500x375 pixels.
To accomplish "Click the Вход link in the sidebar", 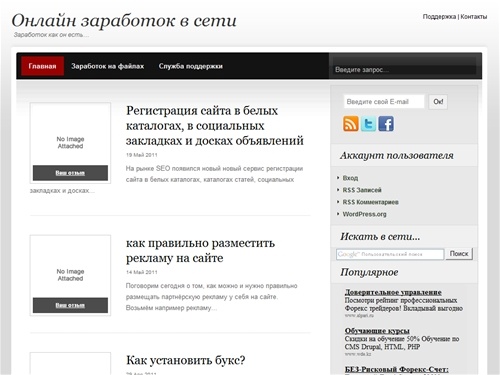I will click(350, 178).
